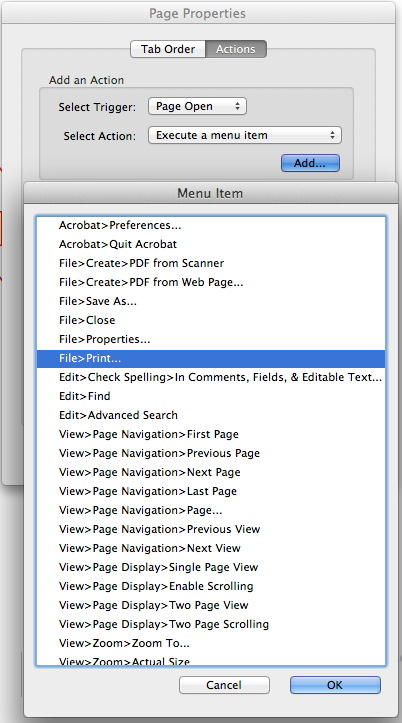Viewport: 402px width, 723px height.
Task: Confirm with the OK button
Action: pyautogui.click(x=335, y=685)
